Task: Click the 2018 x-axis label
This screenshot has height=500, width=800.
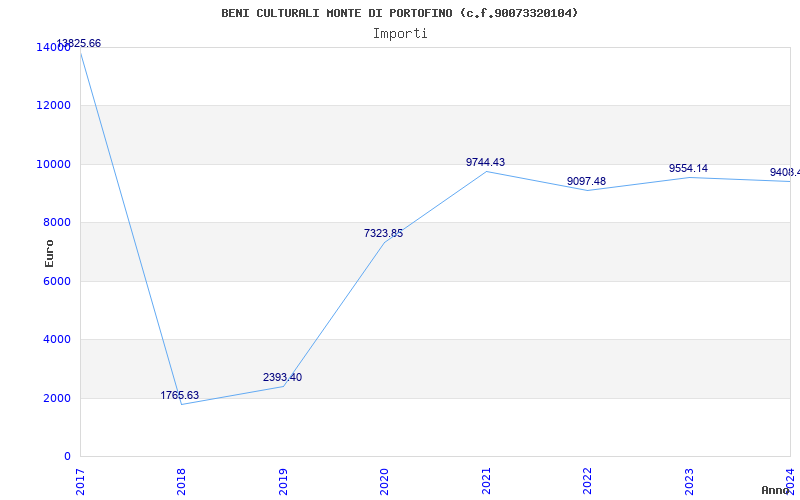Action: pos(181,482)
